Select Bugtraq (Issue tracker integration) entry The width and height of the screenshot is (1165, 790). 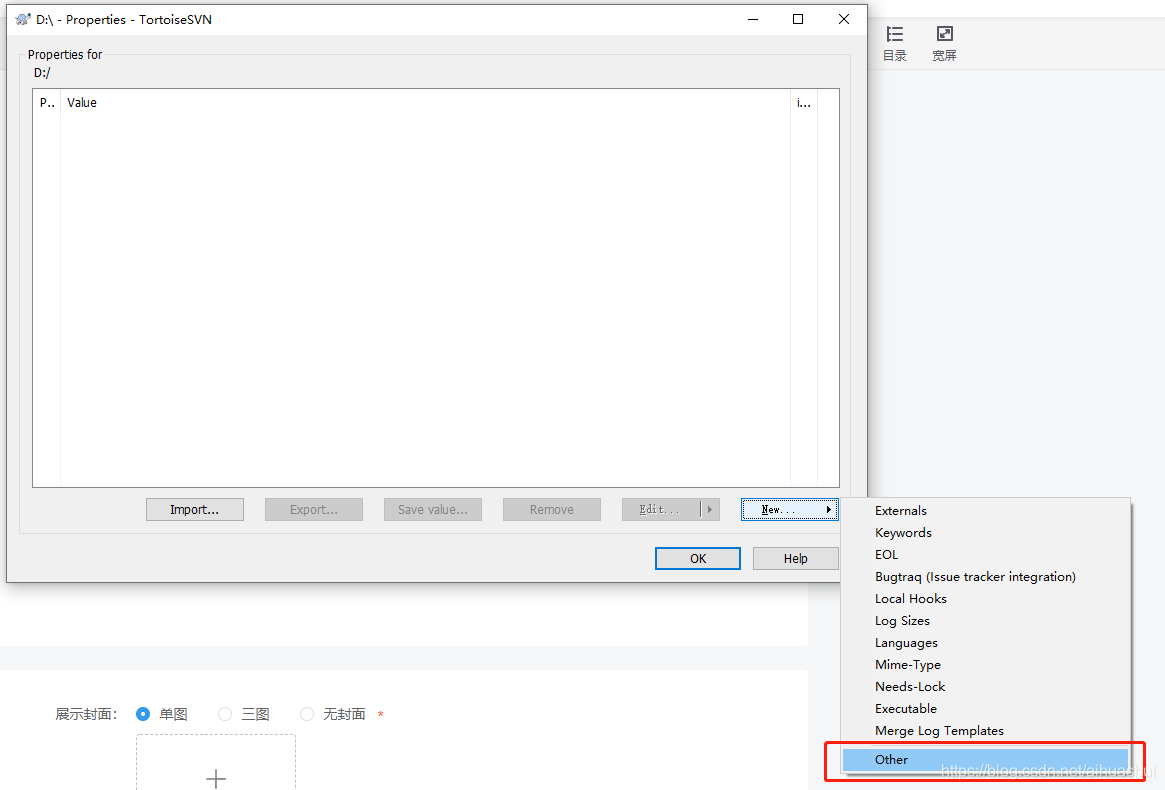pos(986,577)
